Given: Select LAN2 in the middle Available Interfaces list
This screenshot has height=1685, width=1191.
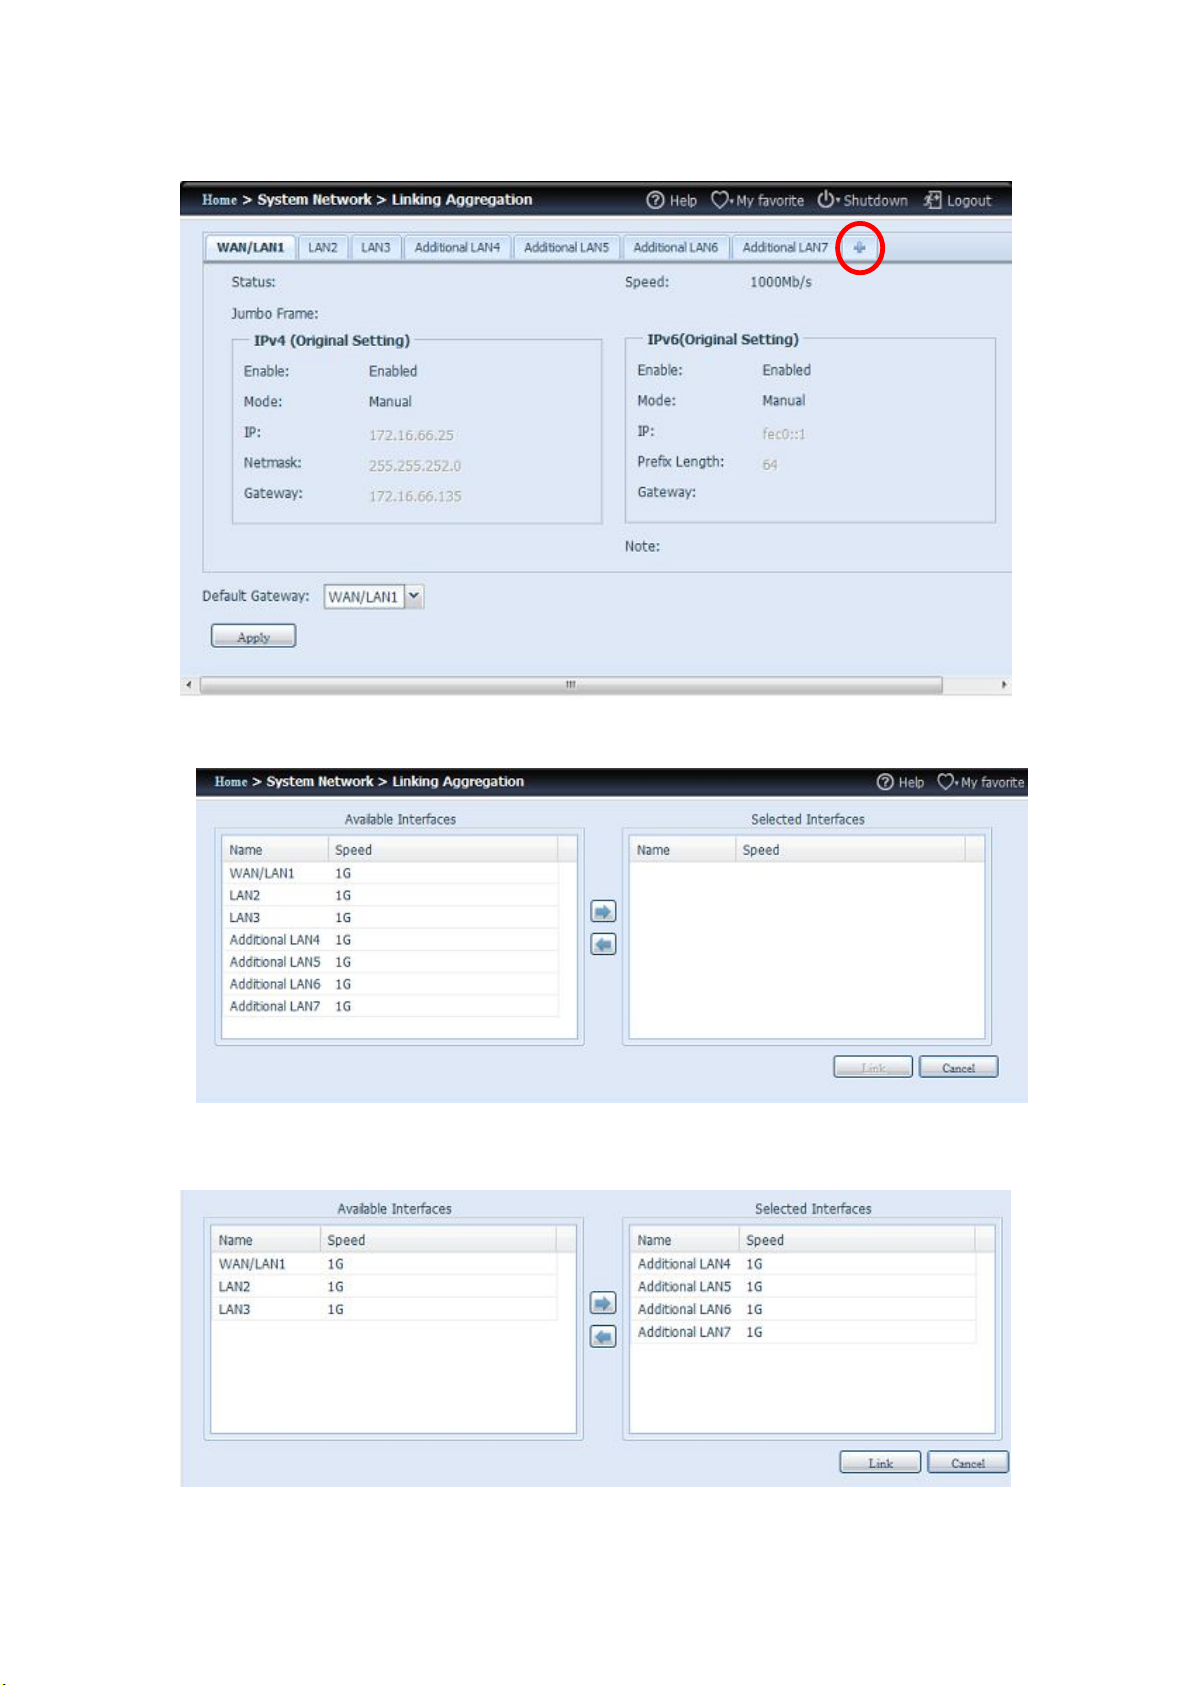Looking at the screenshot, I should 390,895.
